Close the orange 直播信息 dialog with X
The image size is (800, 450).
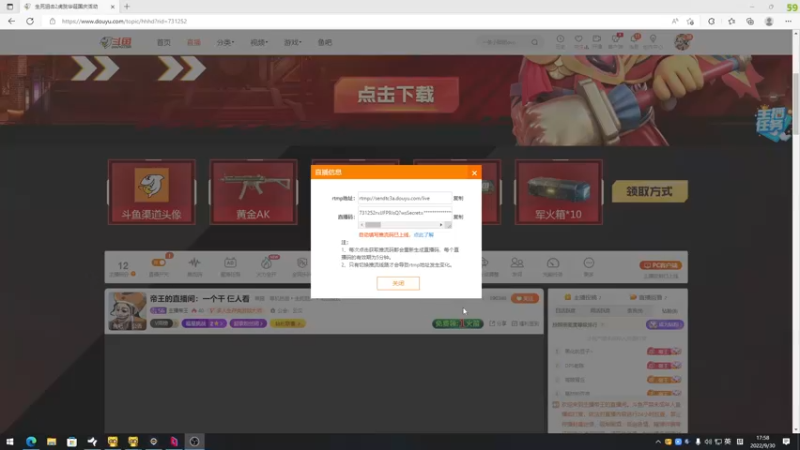tap(474, 173)
